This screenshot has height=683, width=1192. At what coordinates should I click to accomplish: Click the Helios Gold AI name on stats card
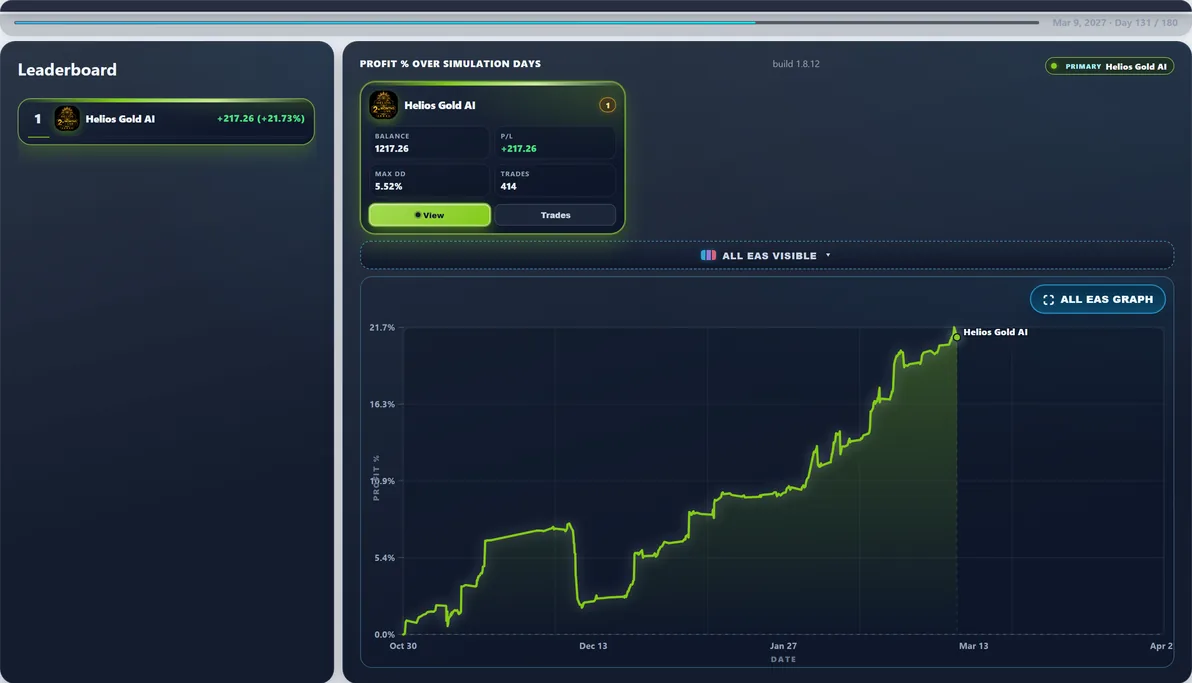tap(439, 105)
